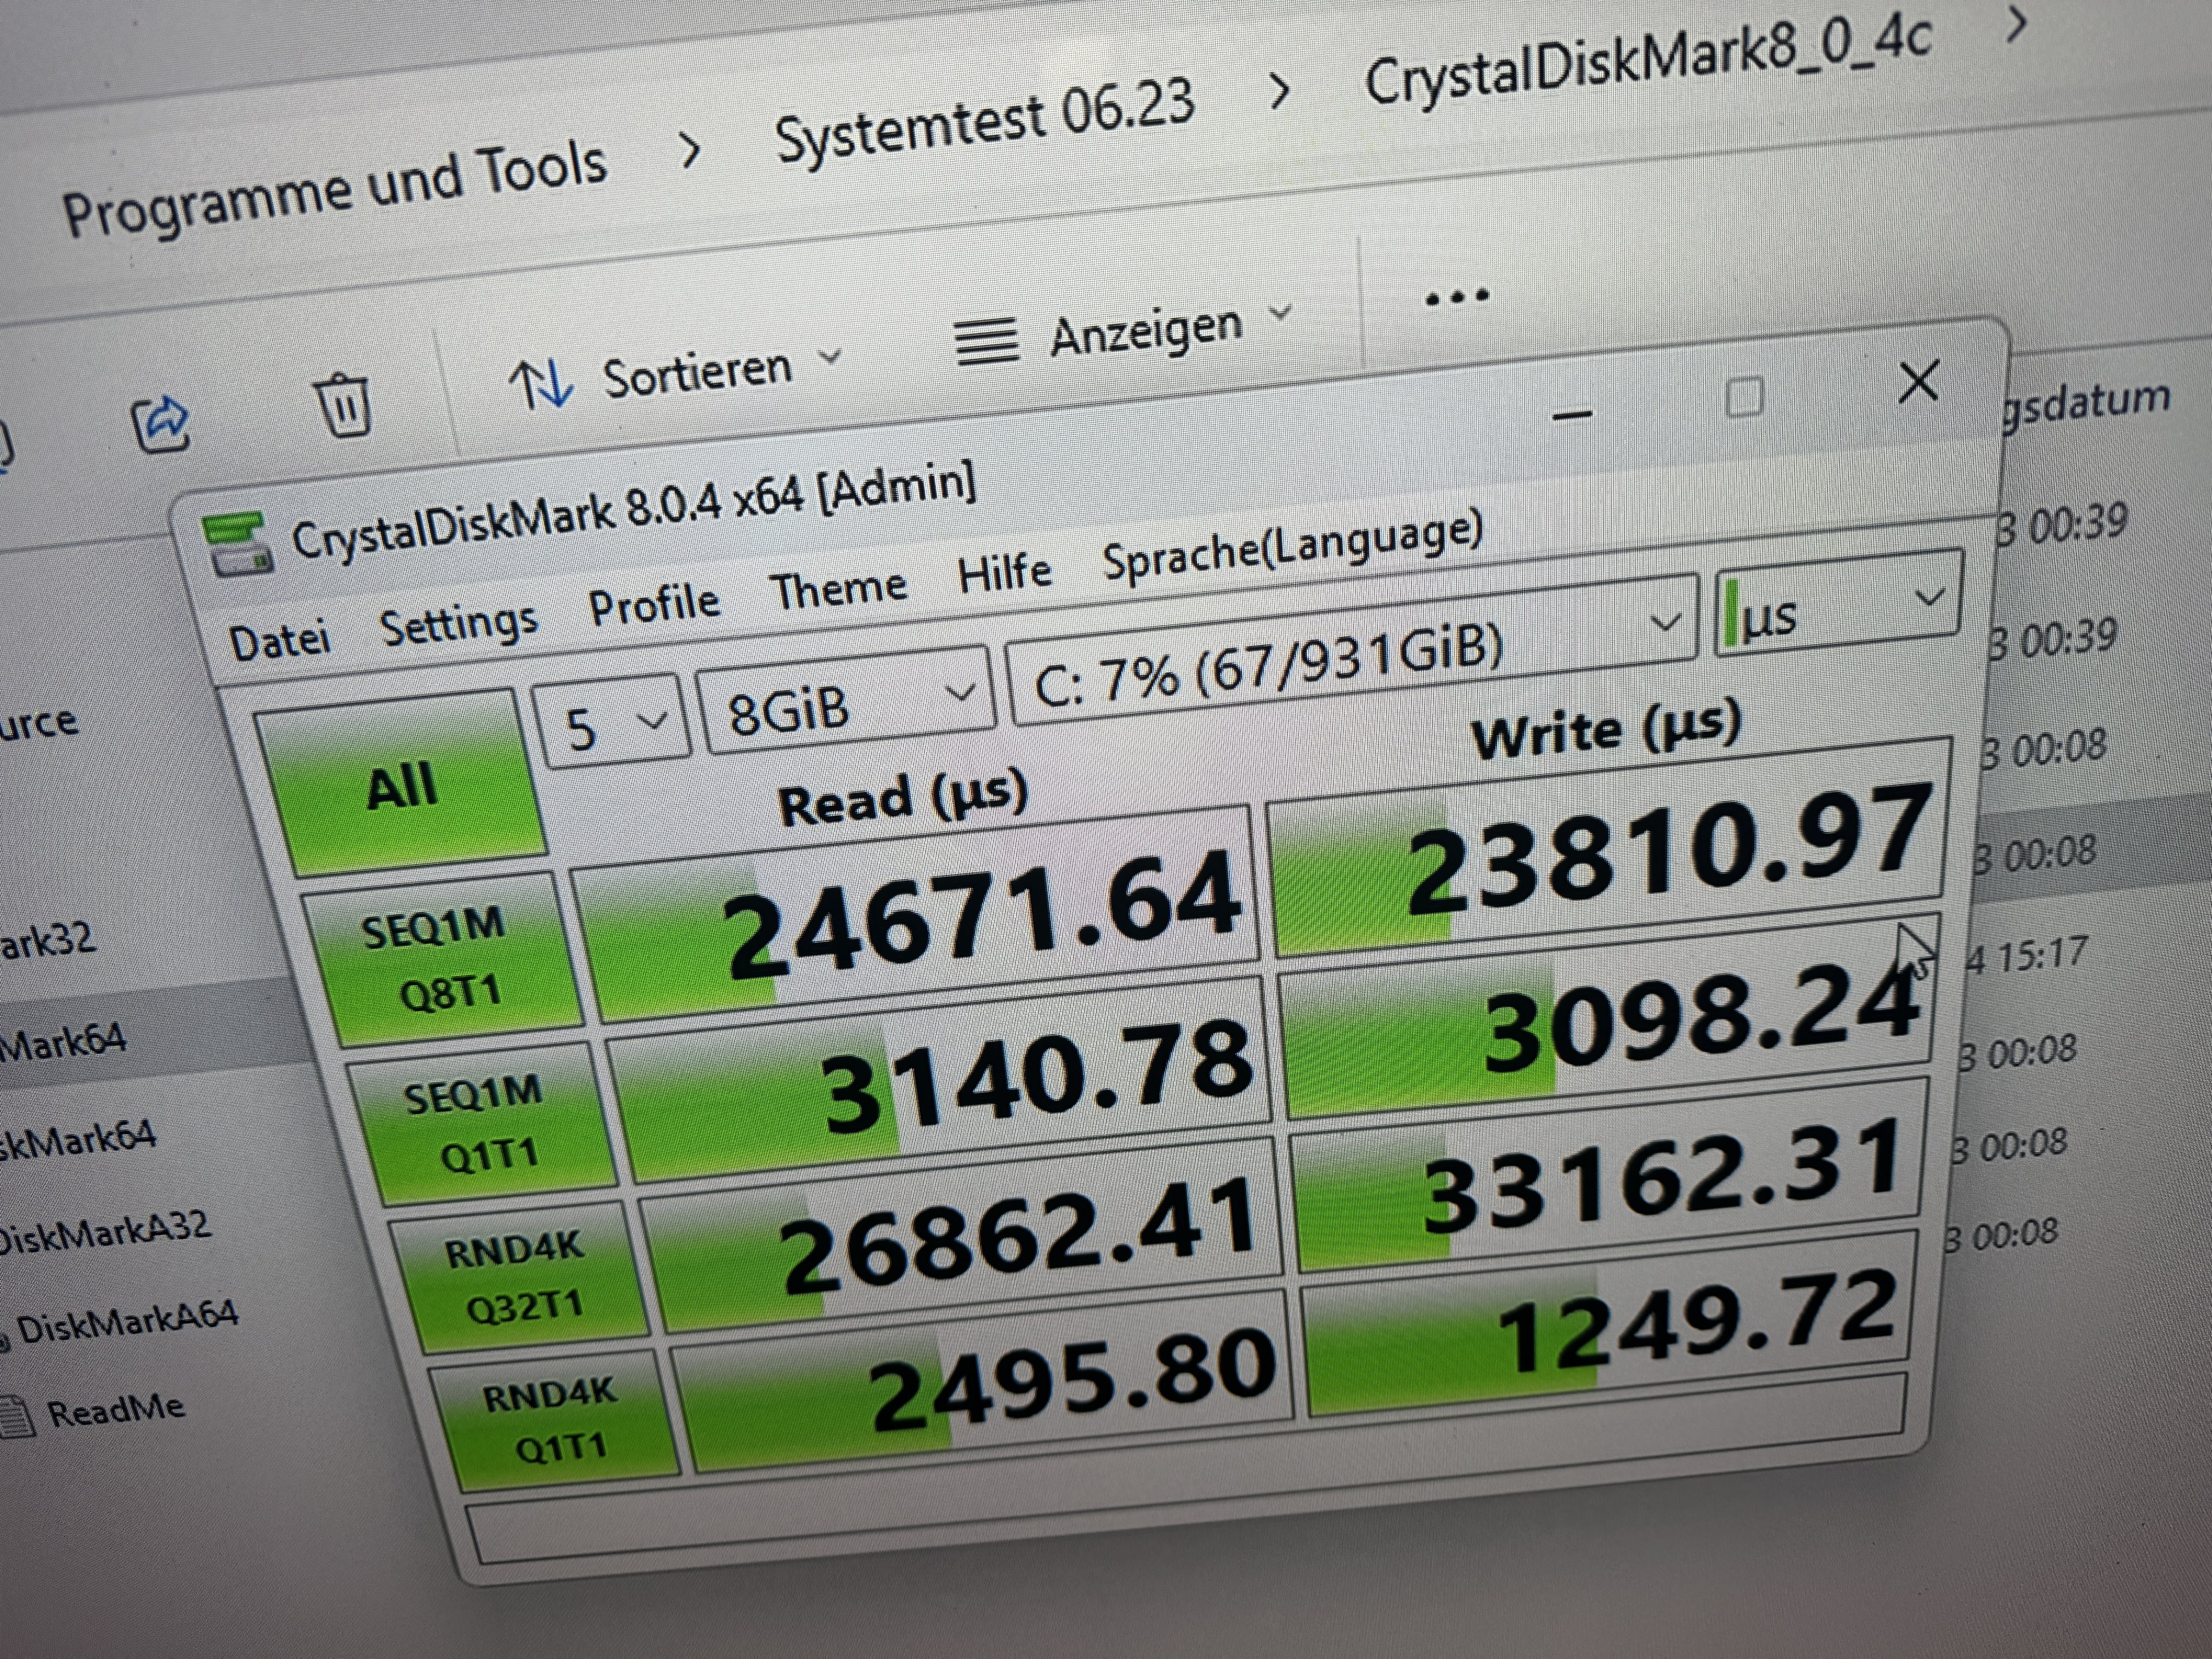
Task: Click the trash delete icon
Action: 343,405
